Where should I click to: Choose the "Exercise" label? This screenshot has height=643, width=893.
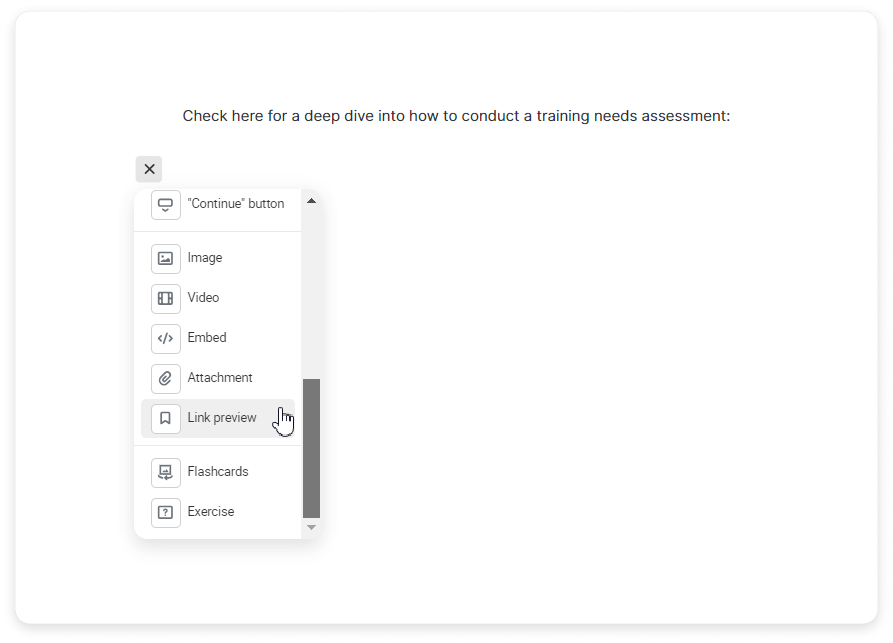[x=211, y=512]
